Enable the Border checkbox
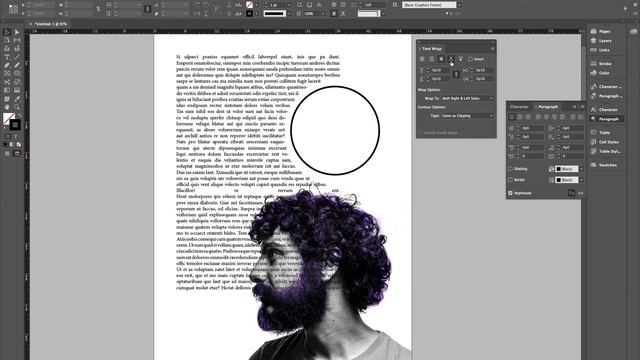Screen dimensions: 640x360 click(x=510, y=180)
